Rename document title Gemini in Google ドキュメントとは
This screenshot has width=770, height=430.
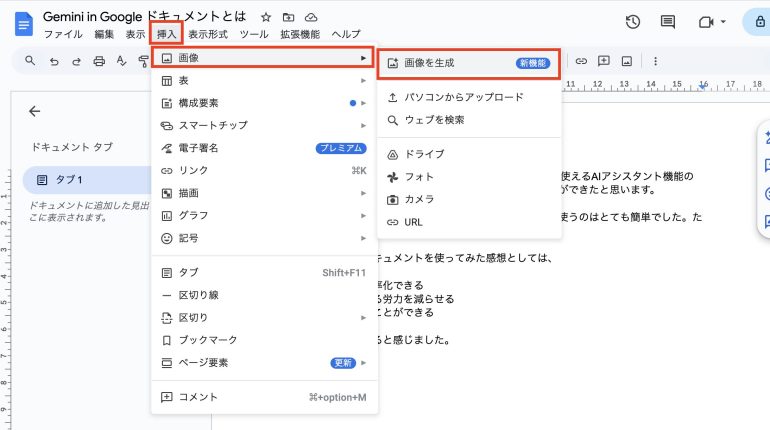click(x=144, y=17)
